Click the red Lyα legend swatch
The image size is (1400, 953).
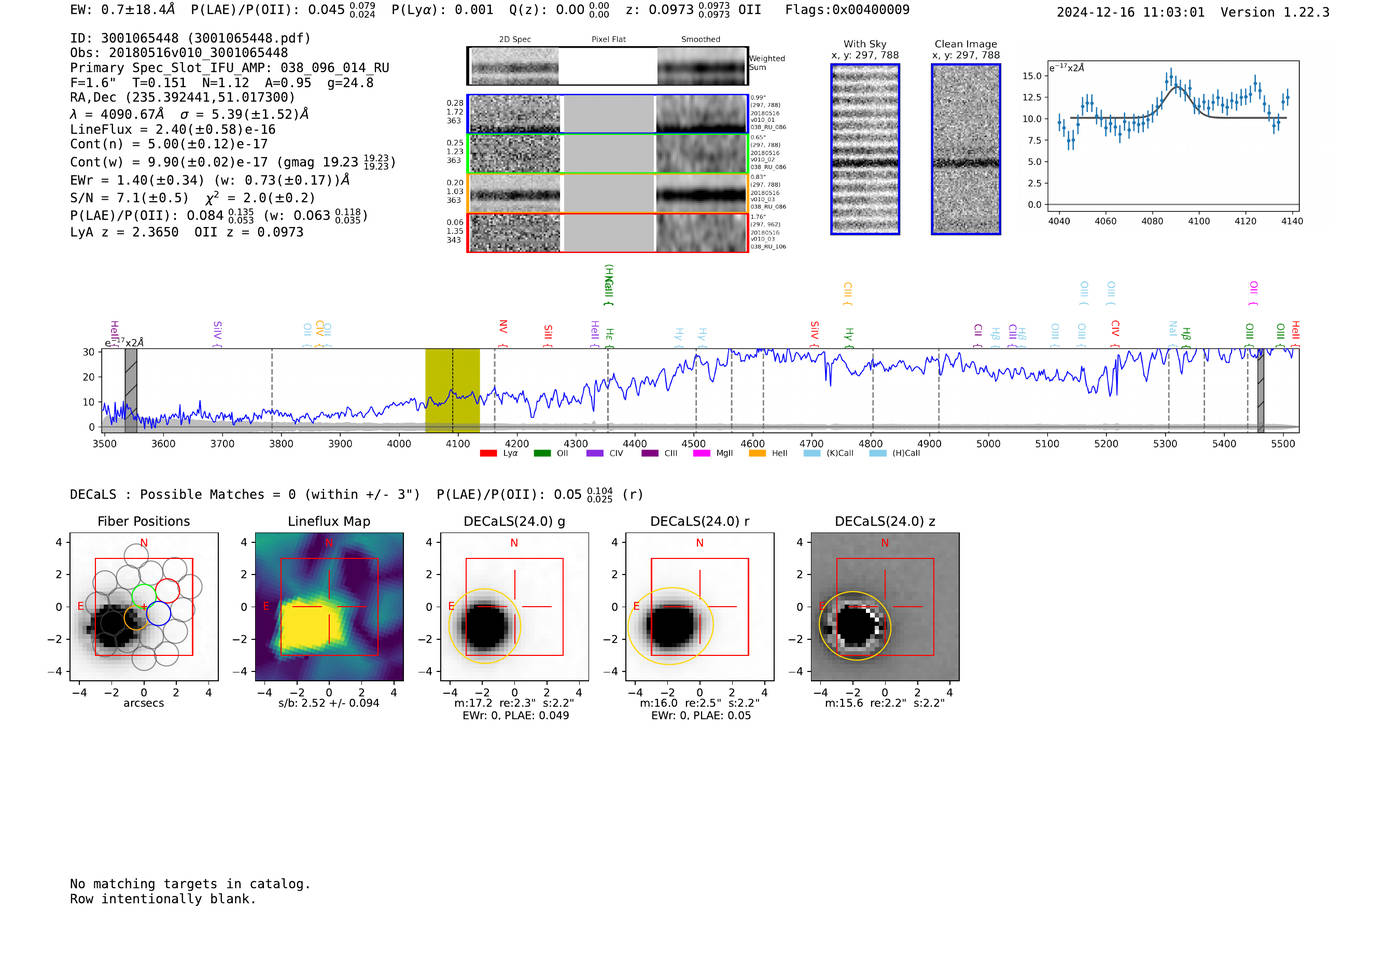(488, 453)
